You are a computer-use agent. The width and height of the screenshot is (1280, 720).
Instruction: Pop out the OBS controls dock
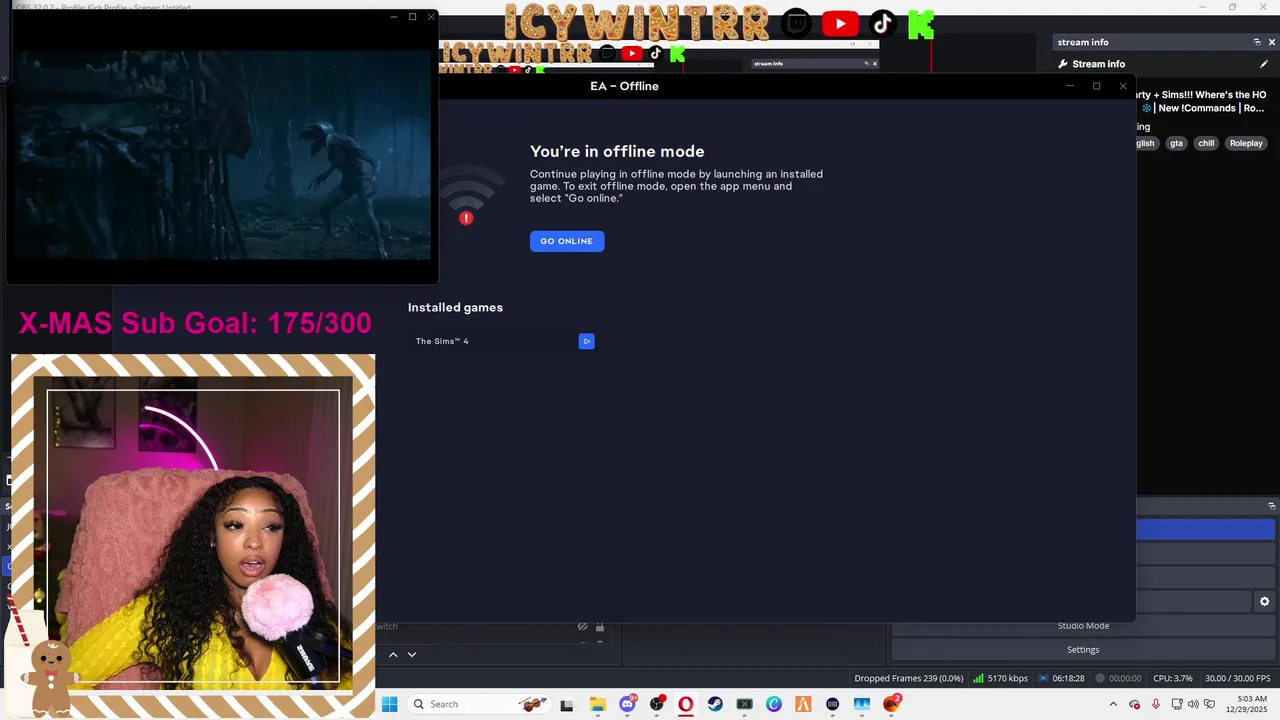1272,506
